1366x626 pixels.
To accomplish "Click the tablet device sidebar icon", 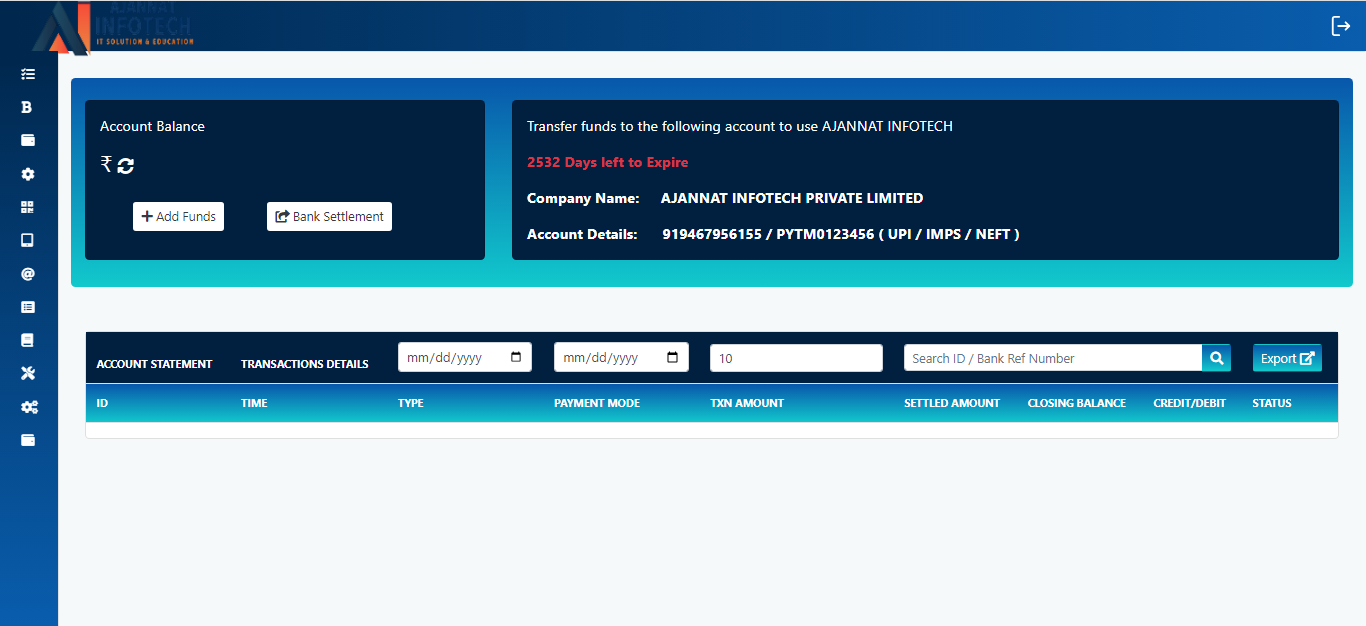I will (x=28, y=240).
